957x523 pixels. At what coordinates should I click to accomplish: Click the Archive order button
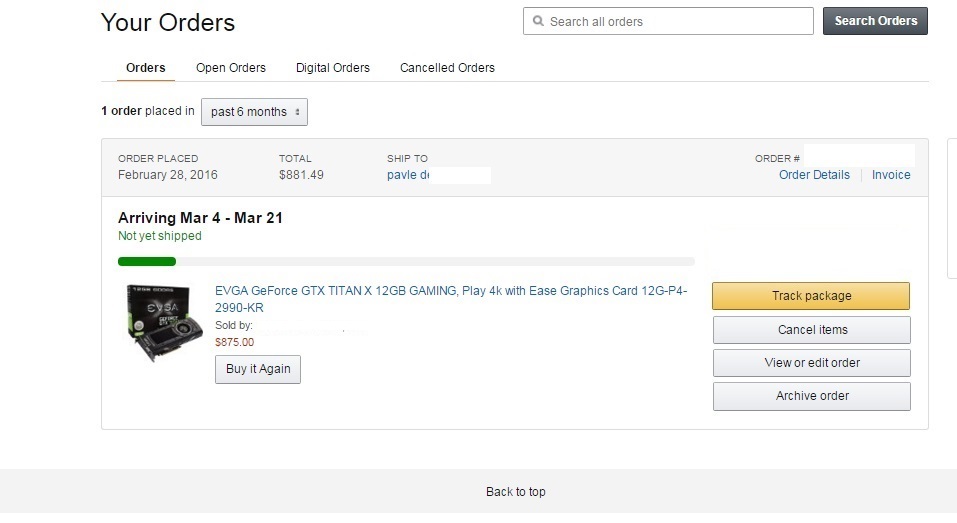coord(811,396)
